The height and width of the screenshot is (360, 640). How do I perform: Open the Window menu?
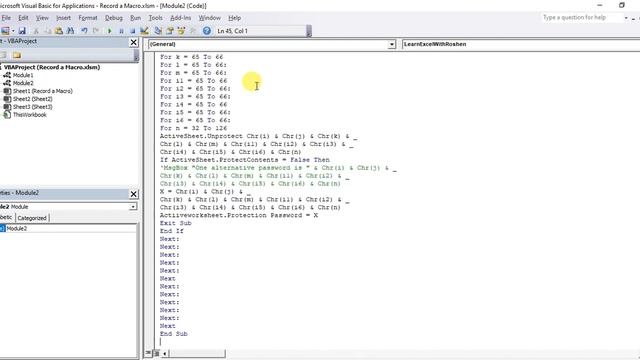pyautogui.click(x=209, y=18)
